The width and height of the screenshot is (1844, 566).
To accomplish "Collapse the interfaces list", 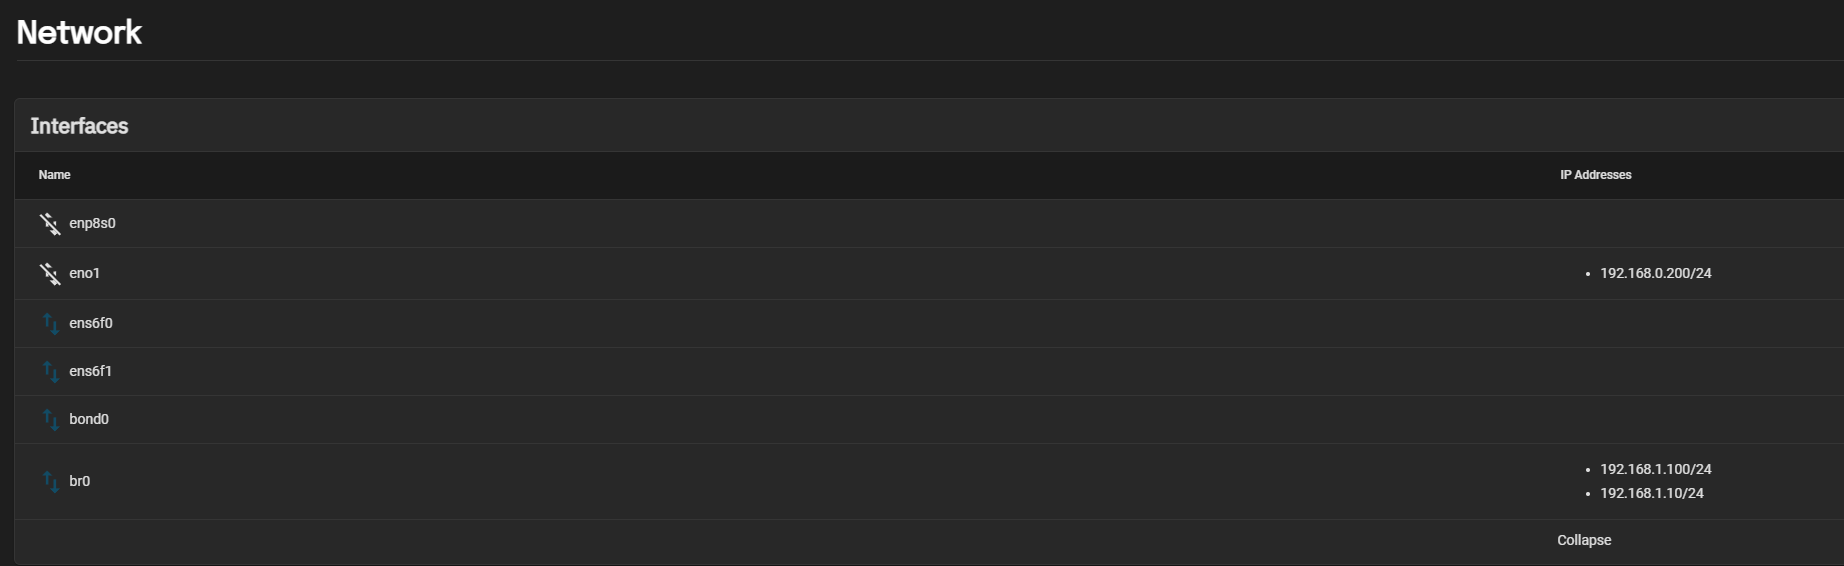I will [1584, 540].
